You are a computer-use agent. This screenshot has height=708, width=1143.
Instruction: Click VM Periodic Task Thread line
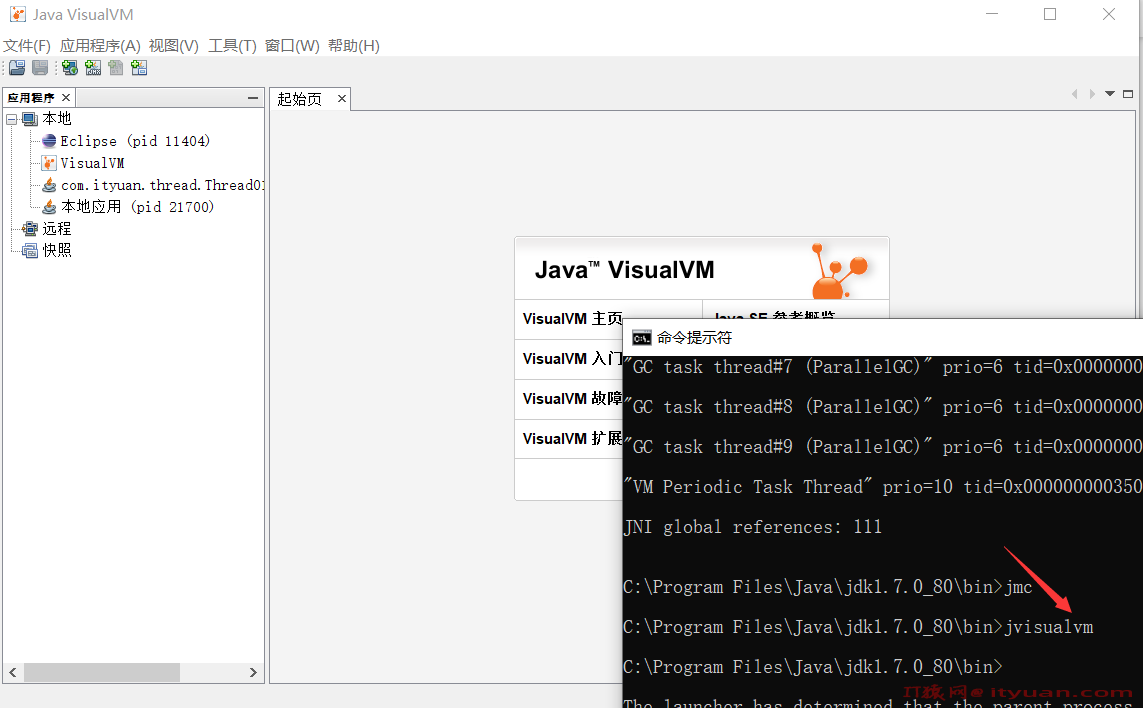[x=883, y=487]
